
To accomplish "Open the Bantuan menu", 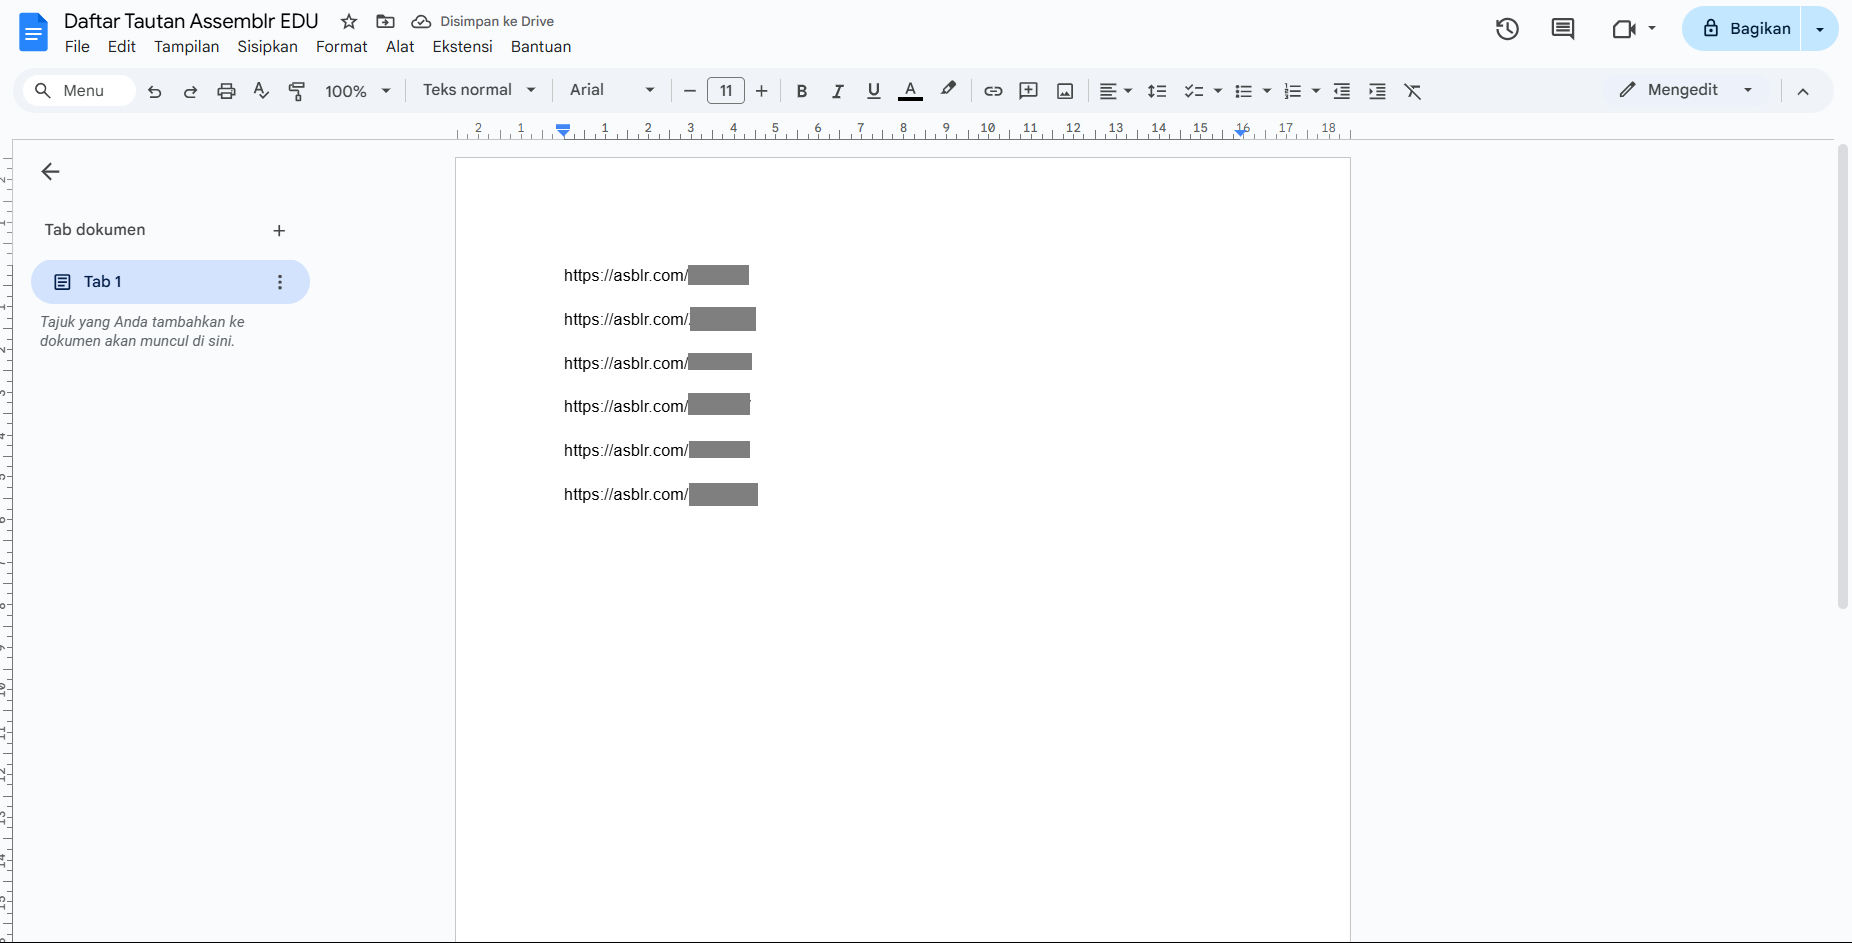I will click(x=541, y=47).
